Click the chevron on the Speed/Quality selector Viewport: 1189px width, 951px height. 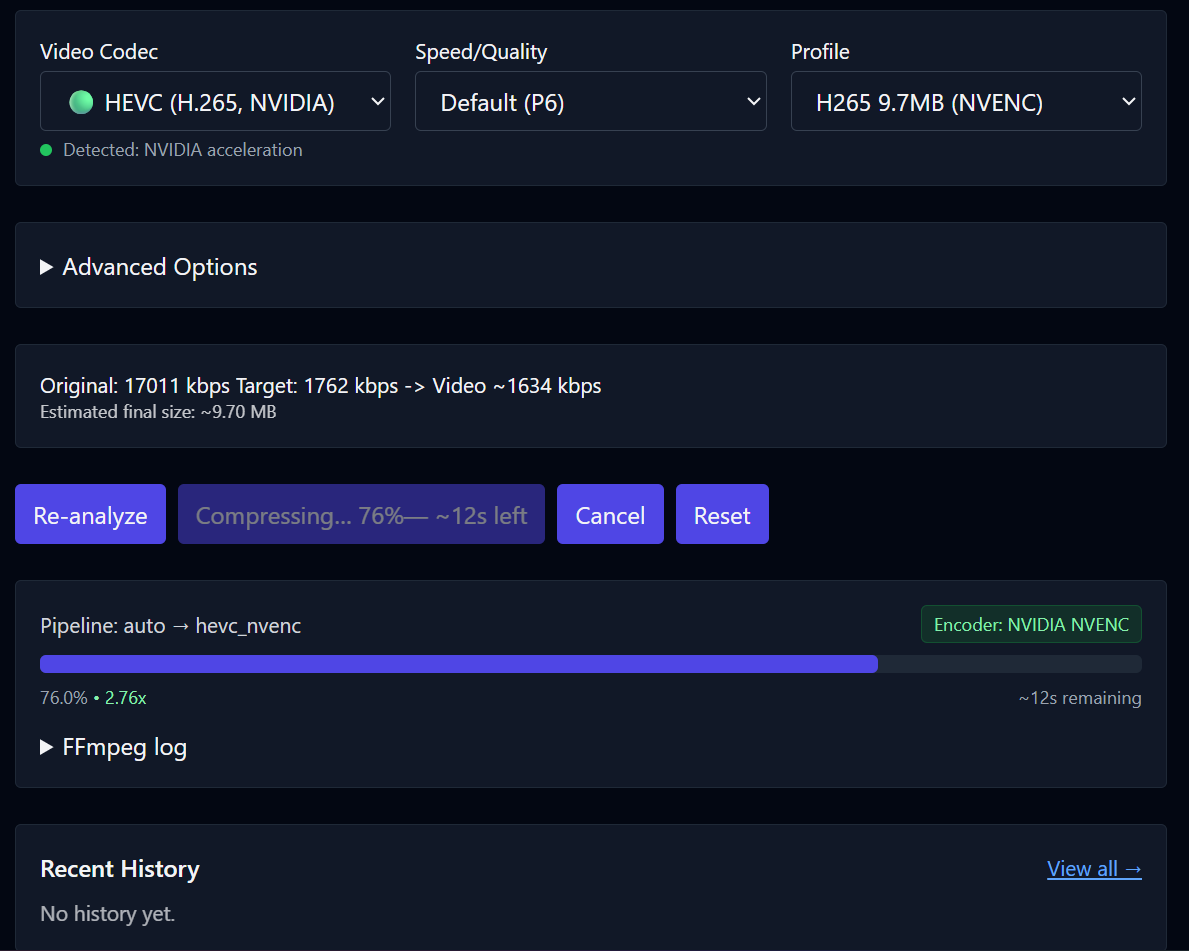(x=753, y=101)
